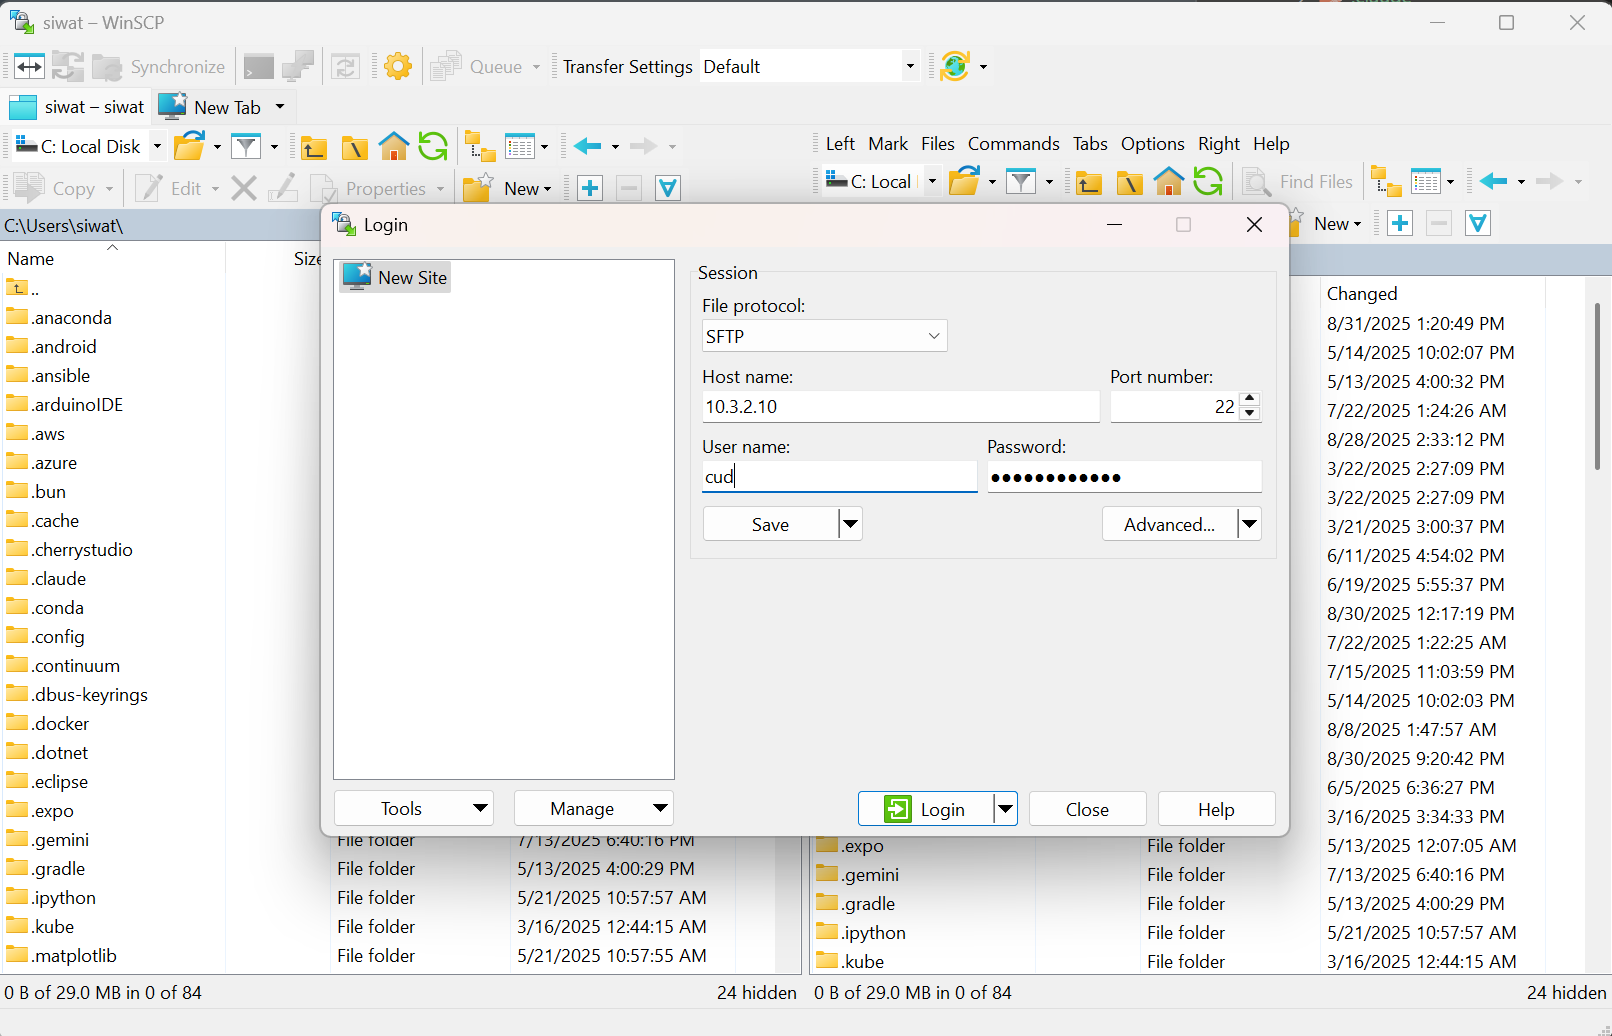Click the Save button
The width and height of the screenshot is (1612, 1036).
tap(771, 524)
